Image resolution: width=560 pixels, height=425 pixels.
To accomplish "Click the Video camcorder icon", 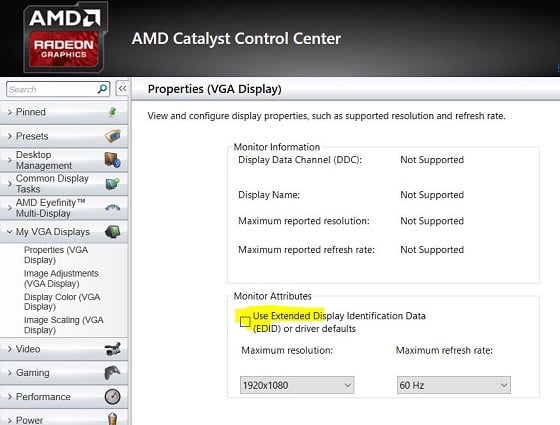I will 112,349.
